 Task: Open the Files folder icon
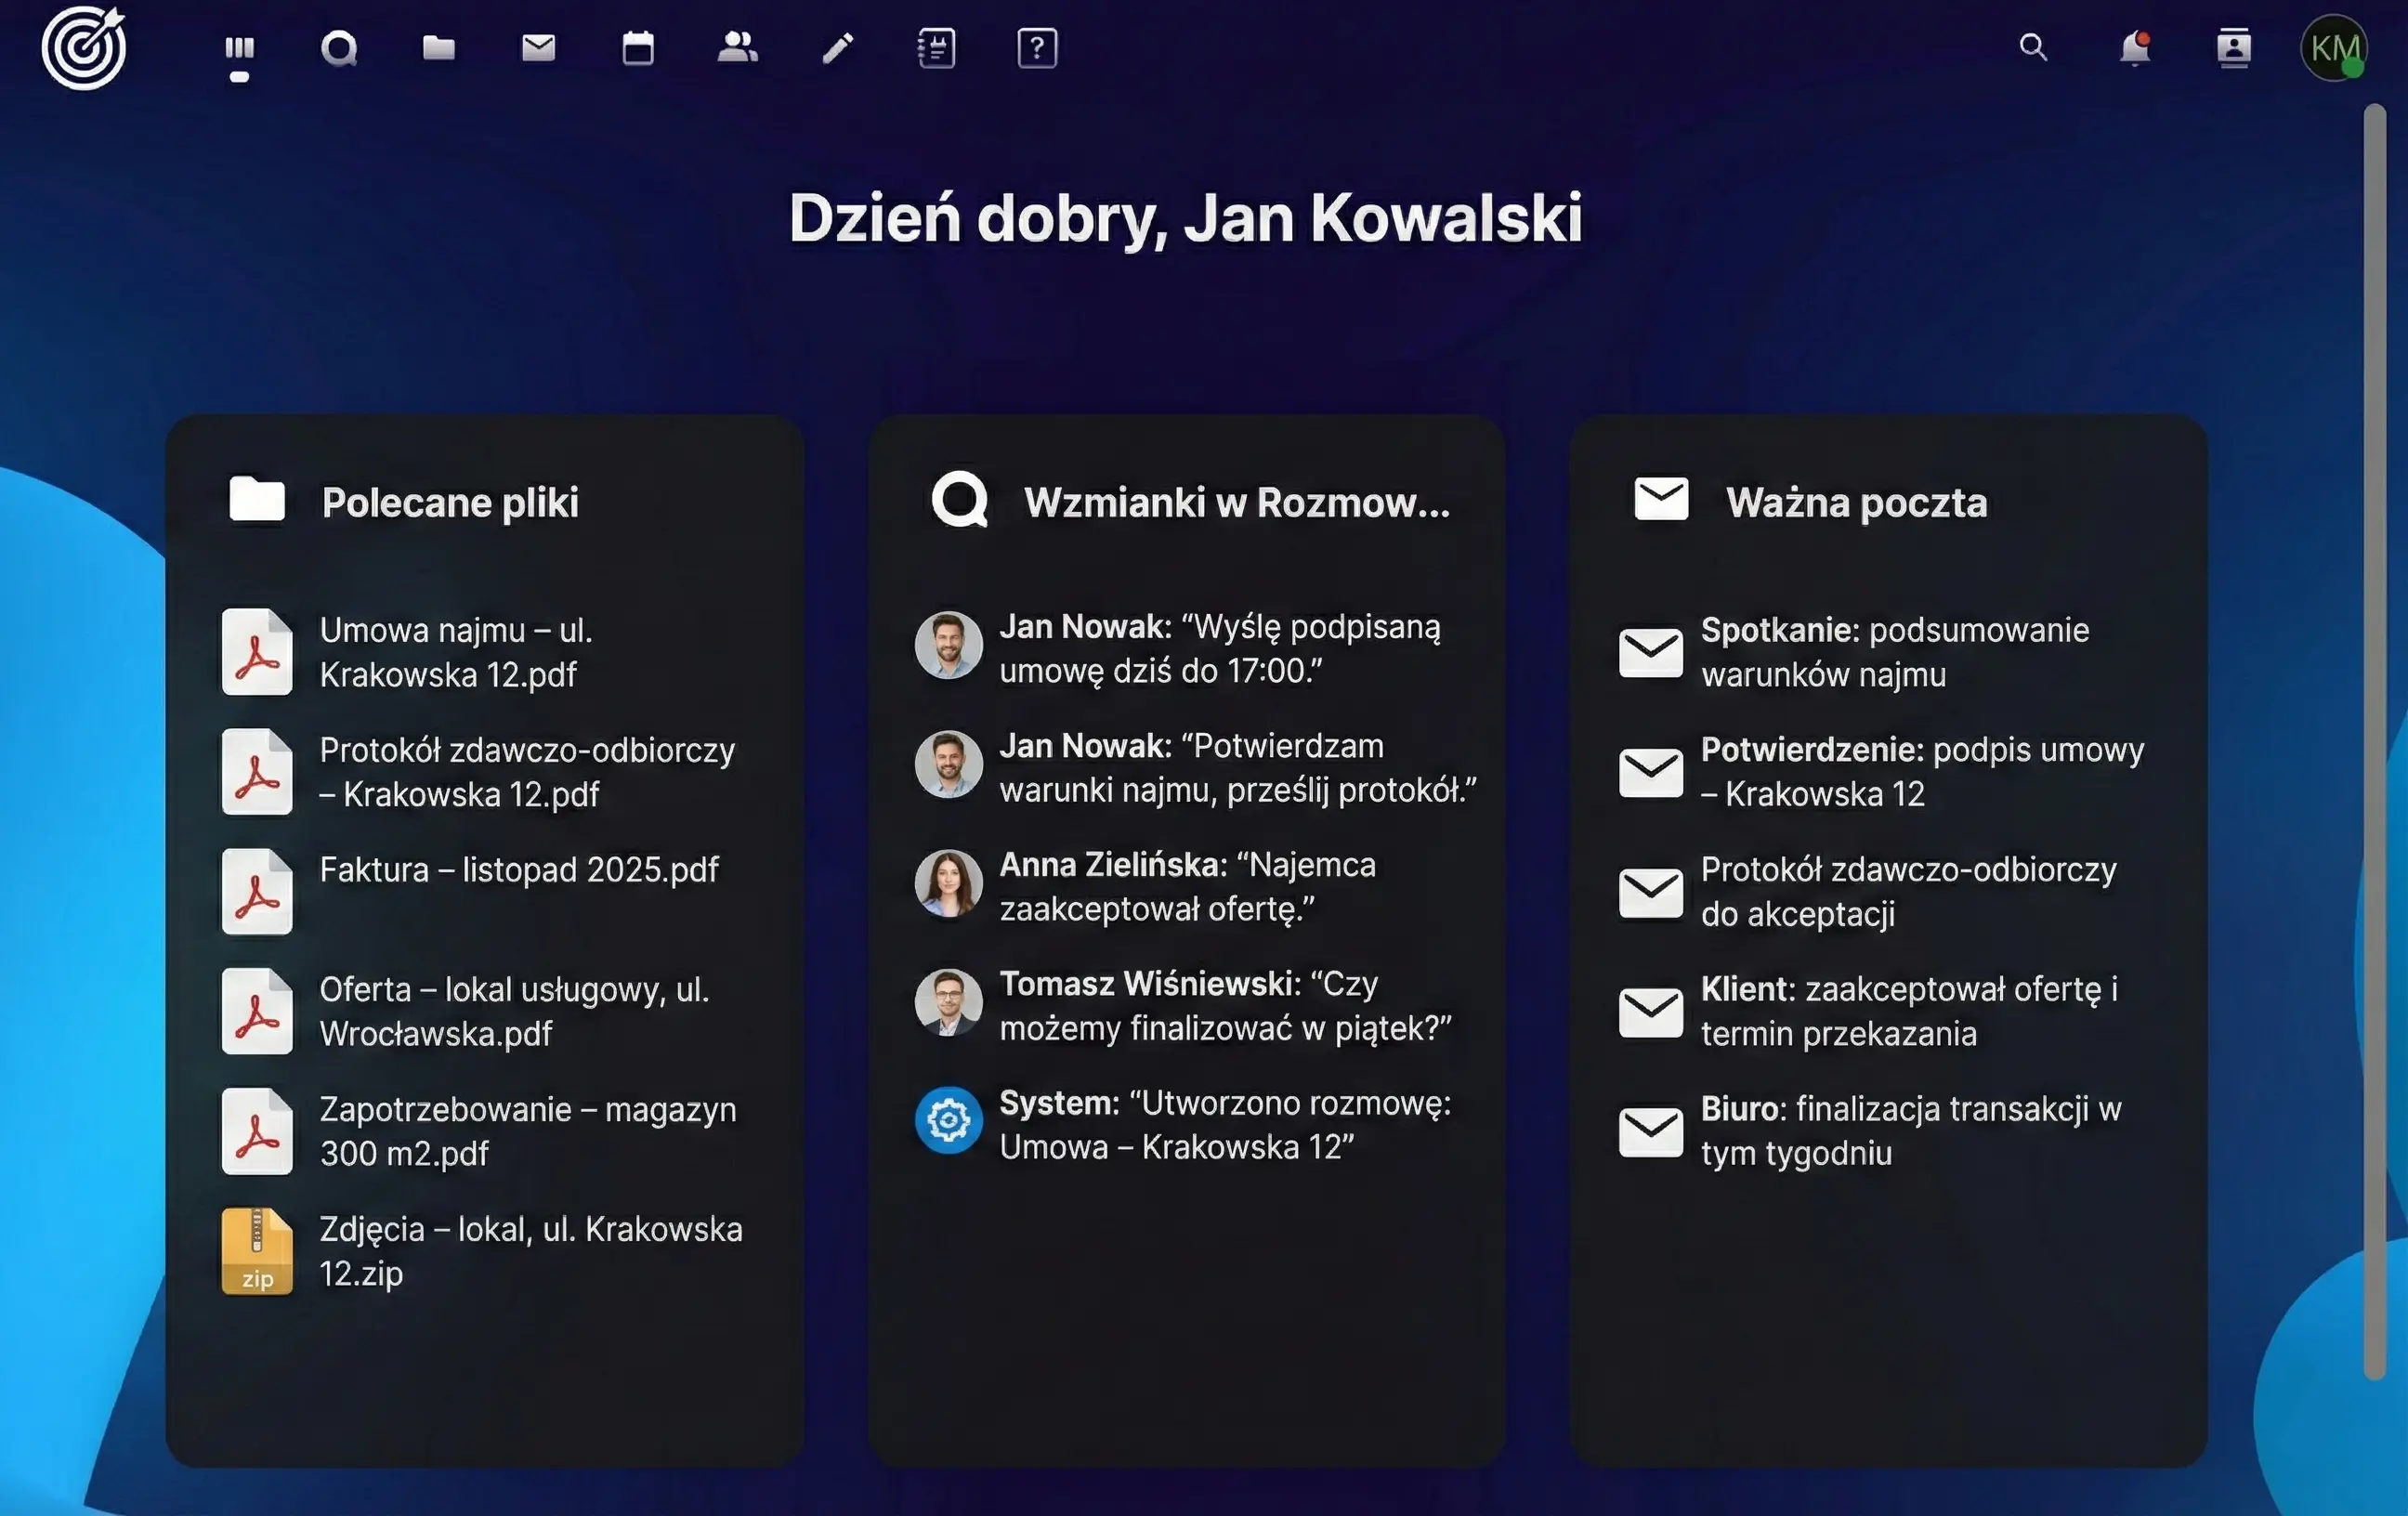[438, 48]
